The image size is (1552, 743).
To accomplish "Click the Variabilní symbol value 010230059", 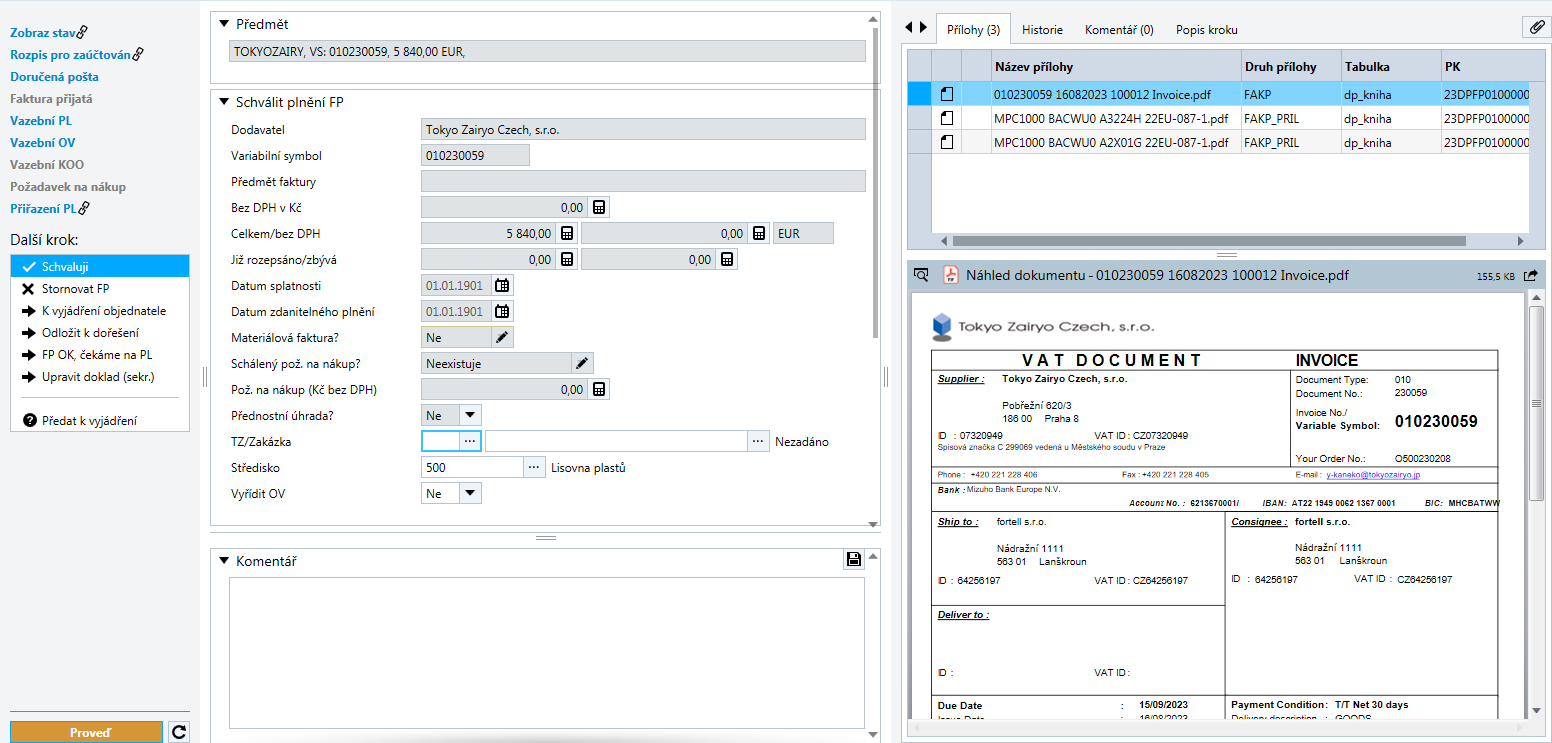I will click(475, 156).
